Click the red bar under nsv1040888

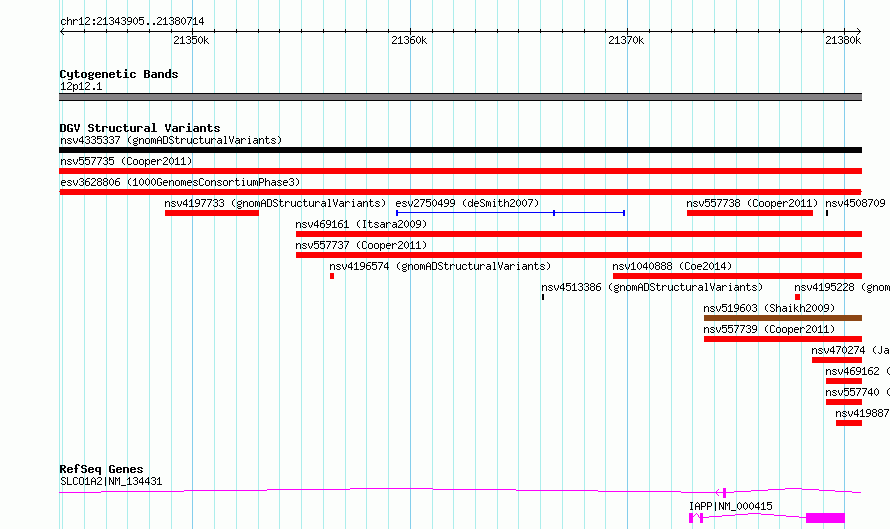[x=737, y=276]
